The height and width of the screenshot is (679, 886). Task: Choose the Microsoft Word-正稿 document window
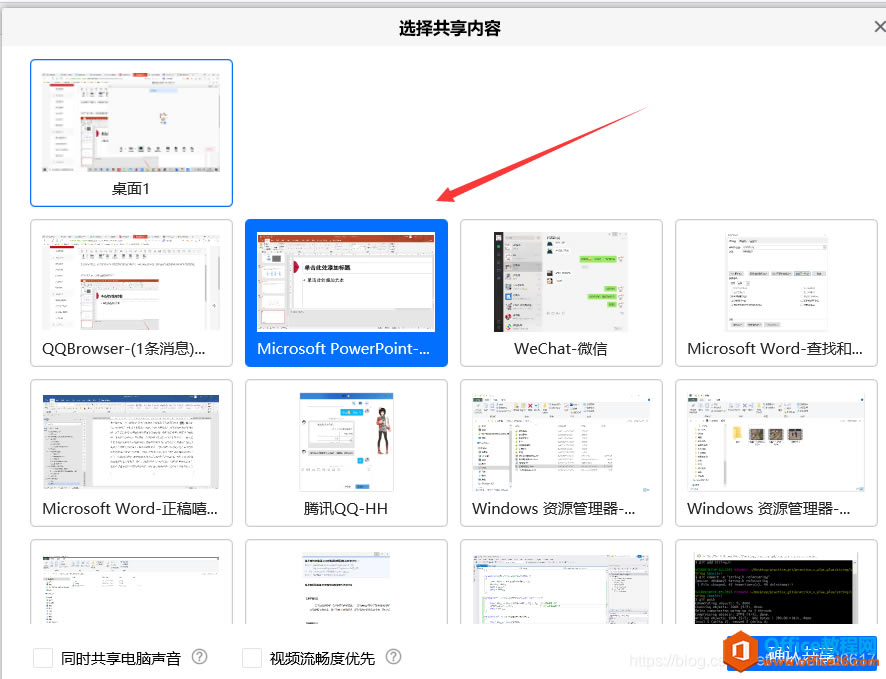pos(131,452)
